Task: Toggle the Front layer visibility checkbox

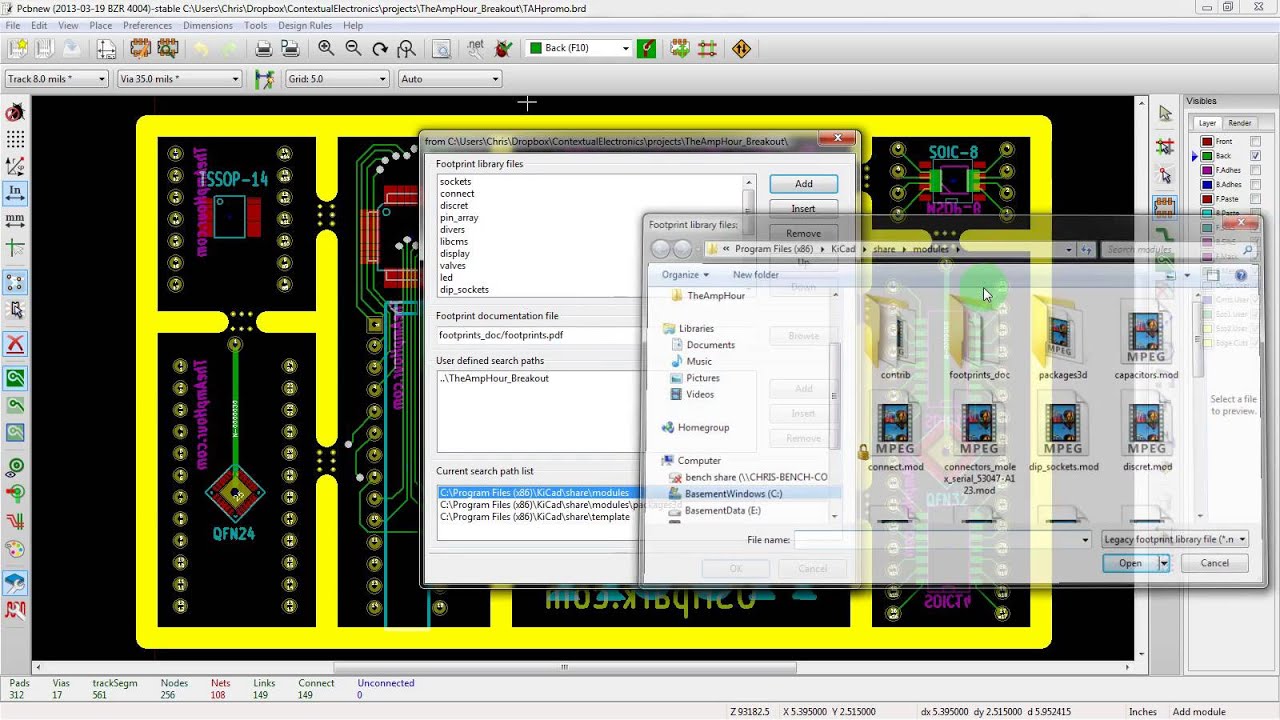Action: (x=1255, y=141)
